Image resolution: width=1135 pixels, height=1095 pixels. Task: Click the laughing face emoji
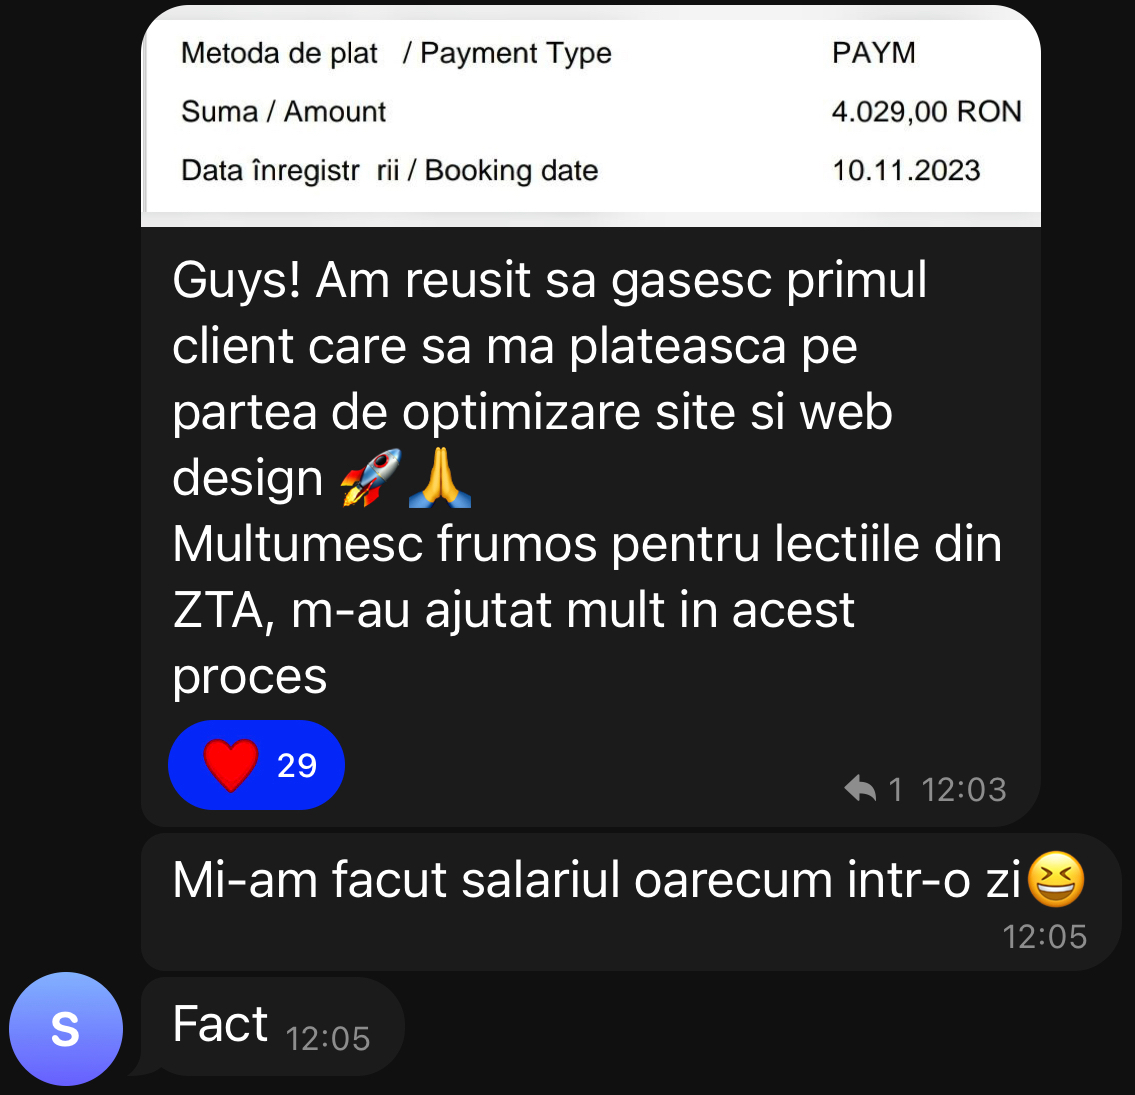1056,879
